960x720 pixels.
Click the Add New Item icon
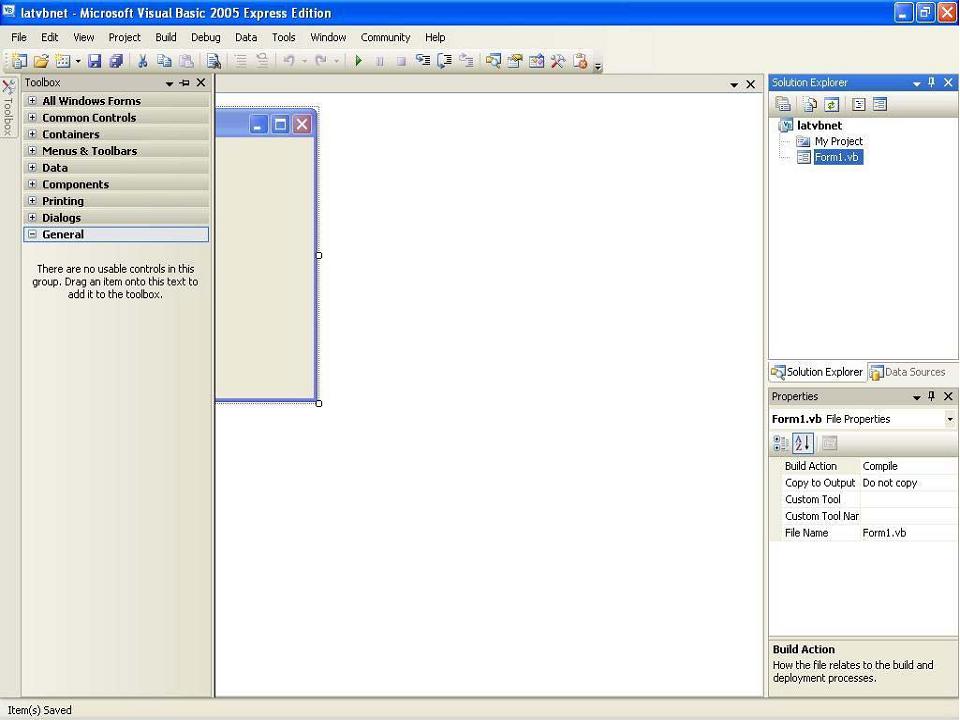point(62,61)
